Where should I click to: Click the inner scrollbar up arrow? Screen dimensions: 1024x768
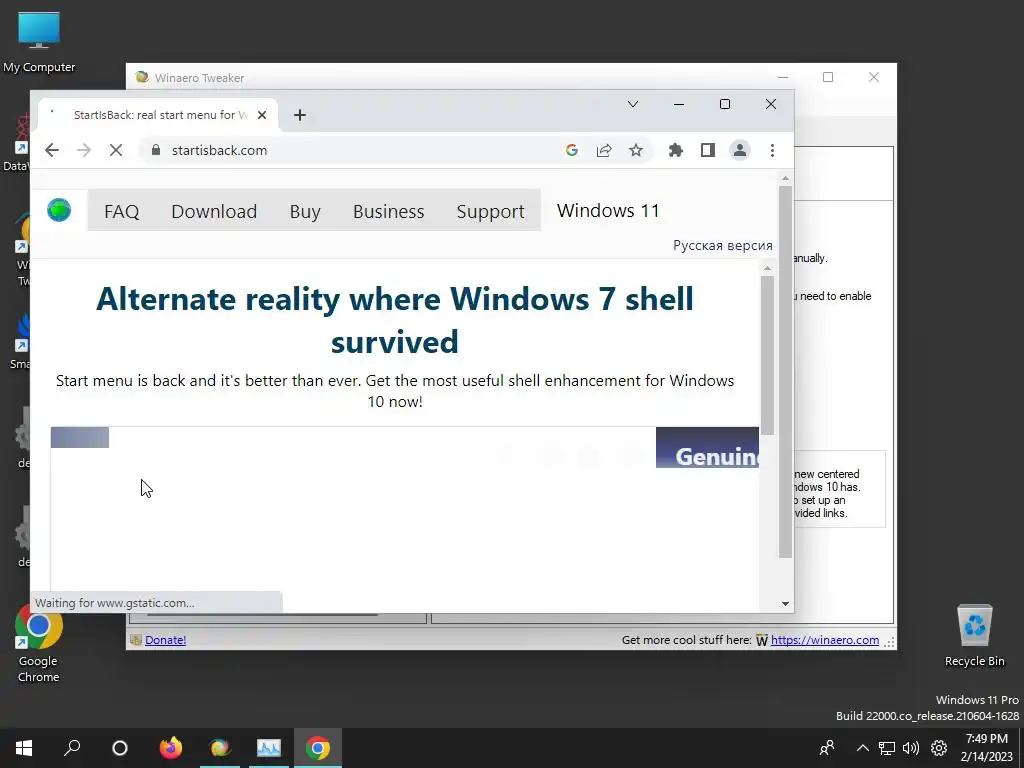[x=767, y=268]
